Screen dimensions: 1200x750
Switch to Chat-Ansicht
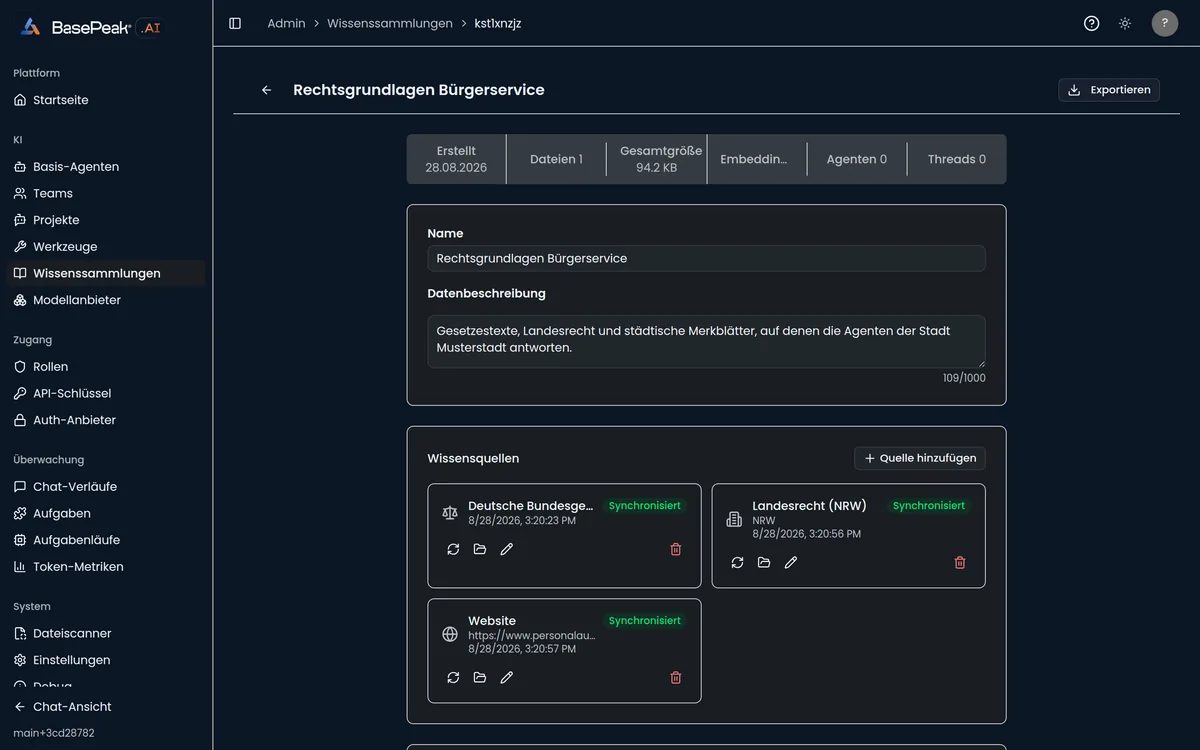[x=106, y=707]
